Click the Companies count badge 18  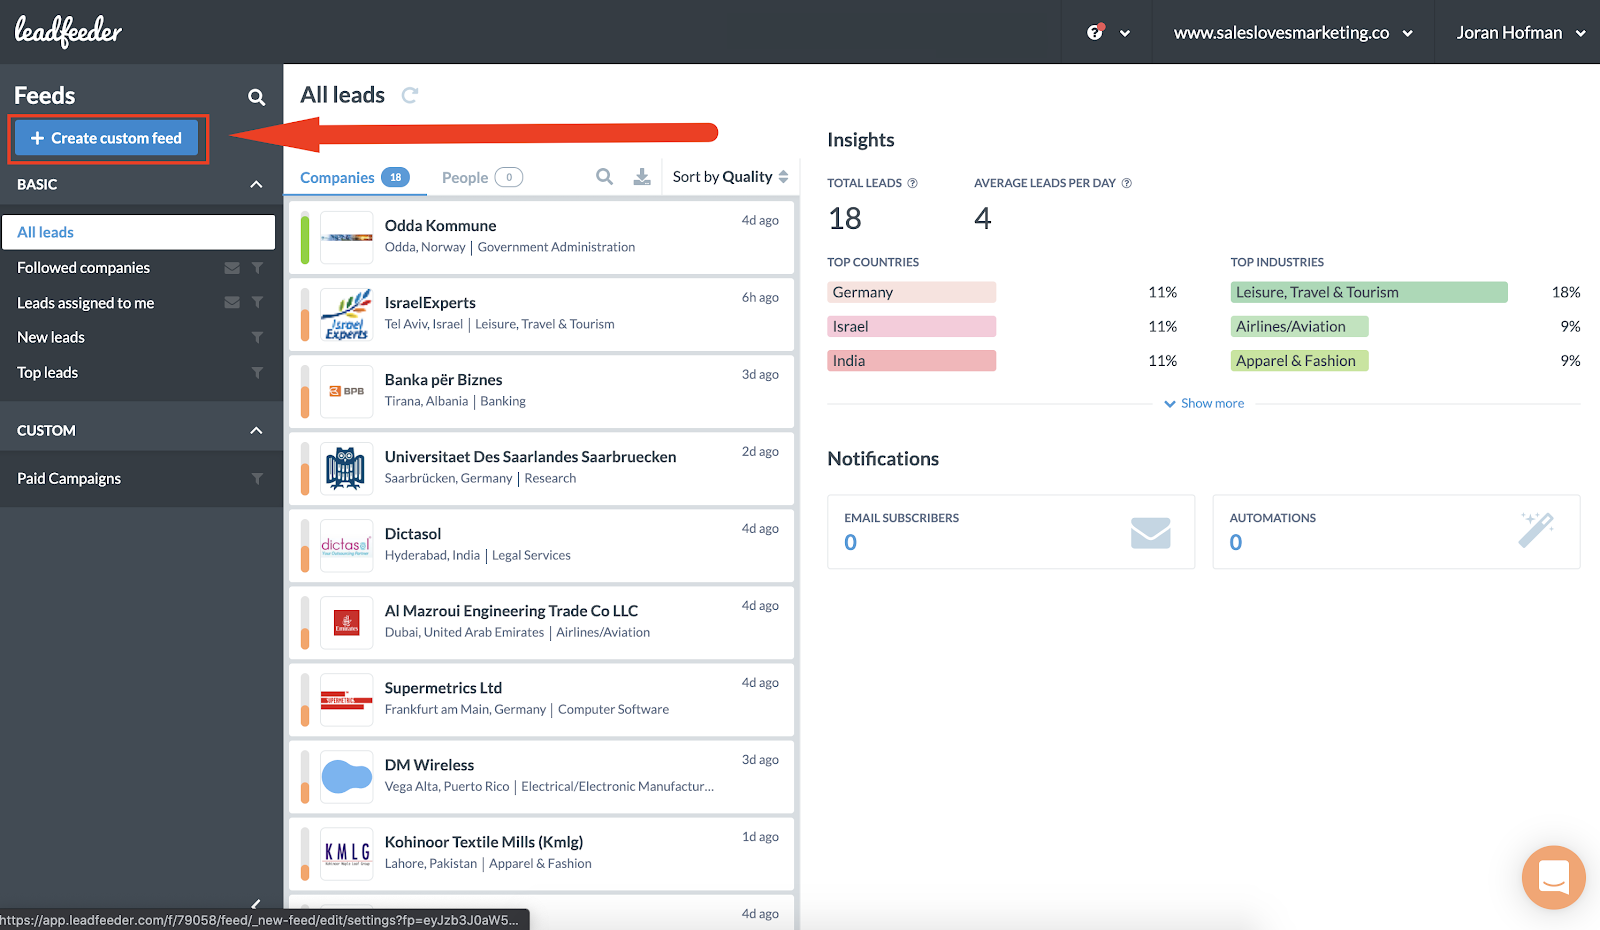point(395,177)
